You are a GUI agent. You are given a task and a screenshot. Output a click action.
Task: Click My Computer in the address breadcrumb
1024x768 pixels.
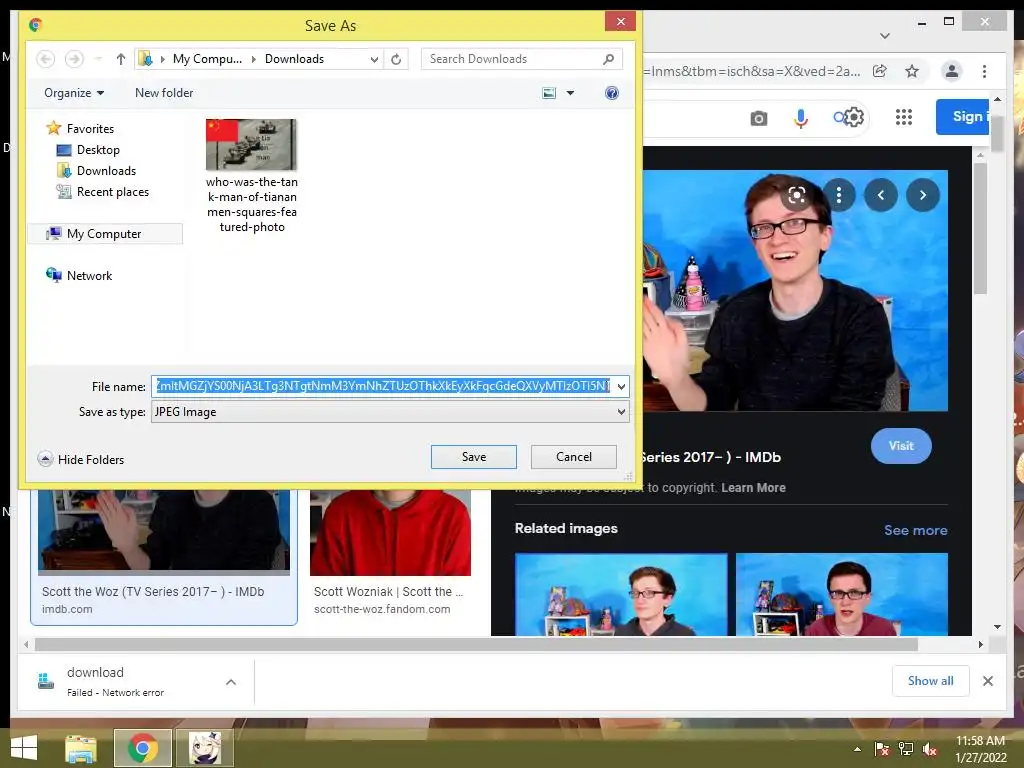pyautogui.click(x=207, y=59)
